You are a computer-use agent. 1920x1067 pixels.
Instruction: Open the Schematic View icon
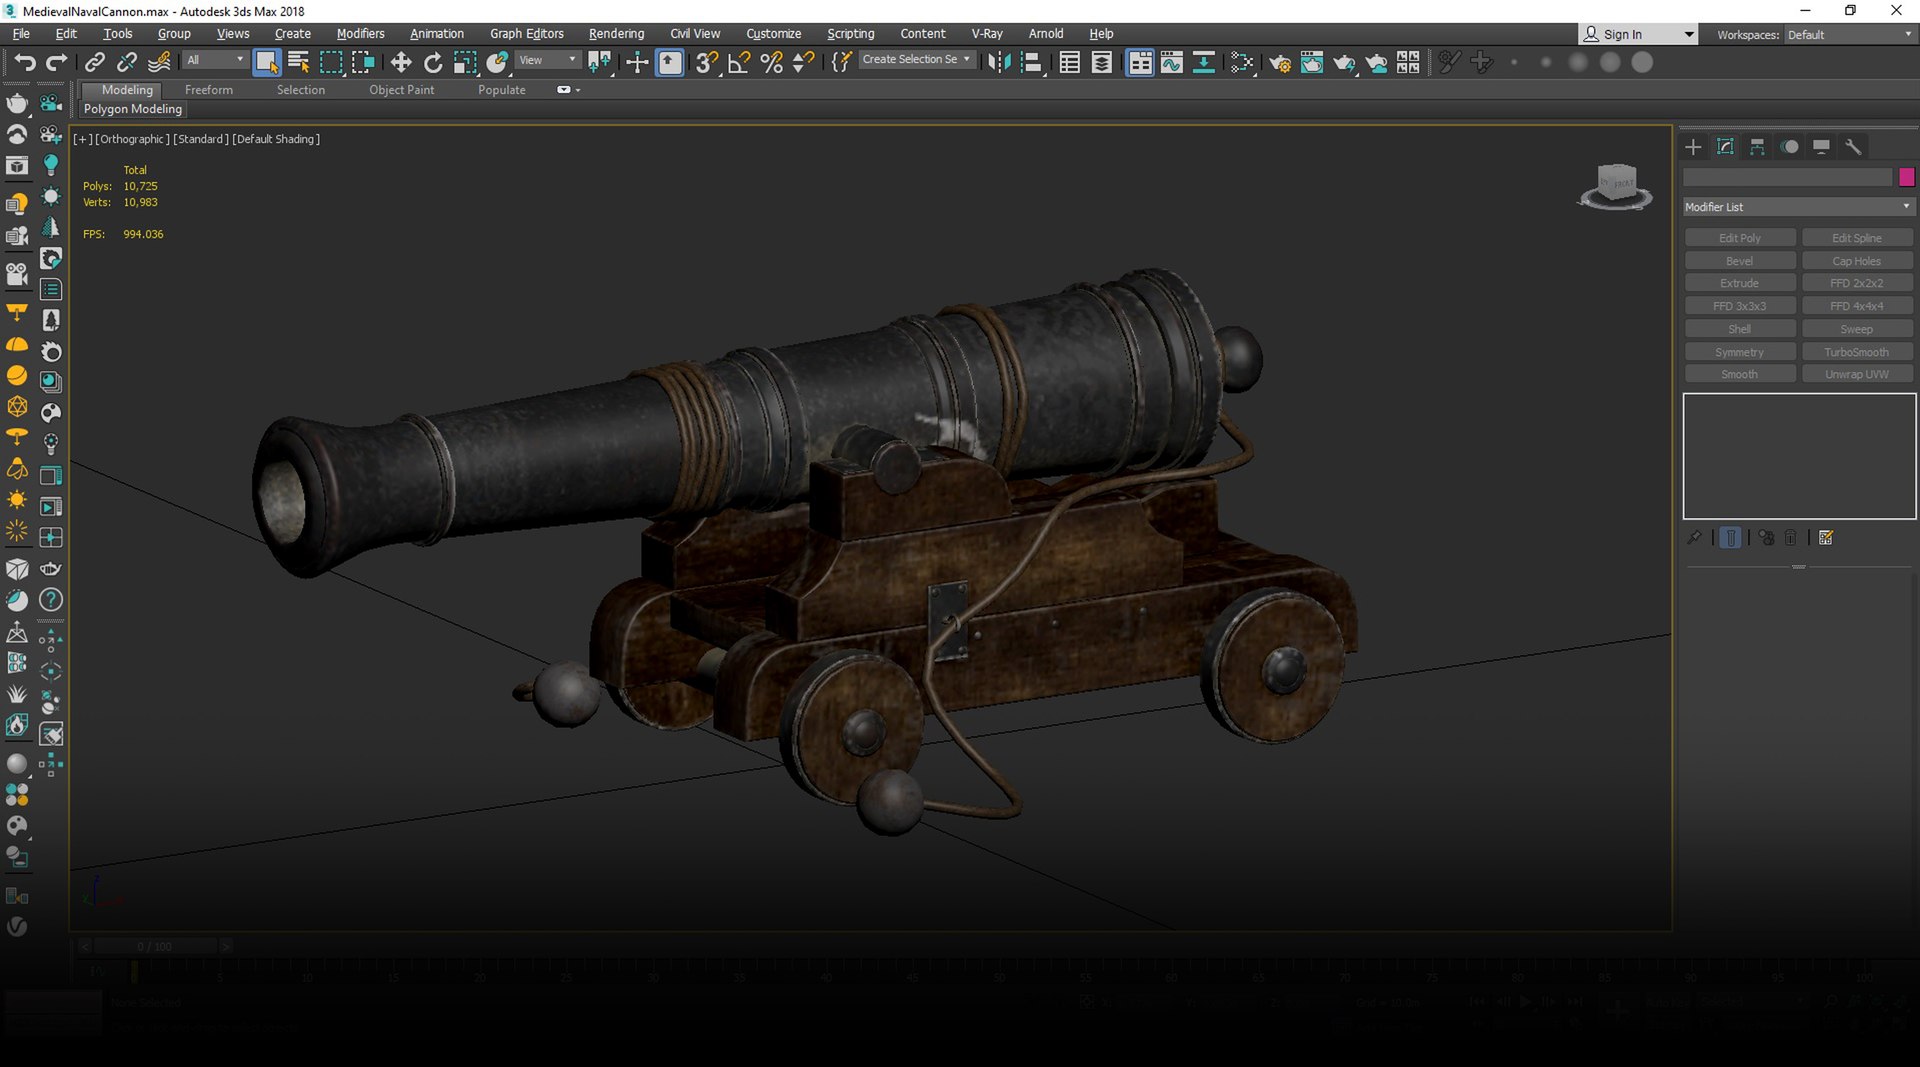click(1204, 63)
